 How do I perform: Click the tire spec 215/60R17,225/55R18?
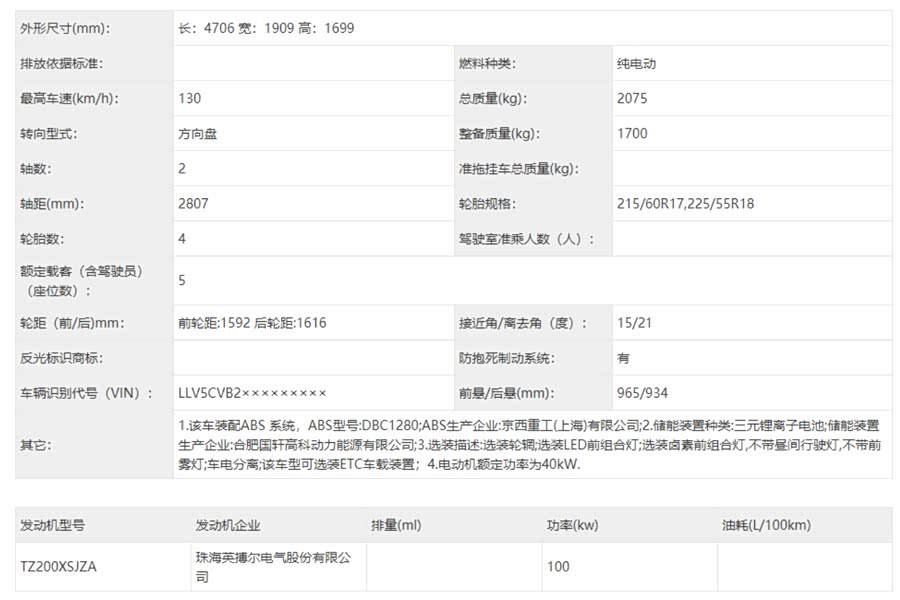(686, 203)
